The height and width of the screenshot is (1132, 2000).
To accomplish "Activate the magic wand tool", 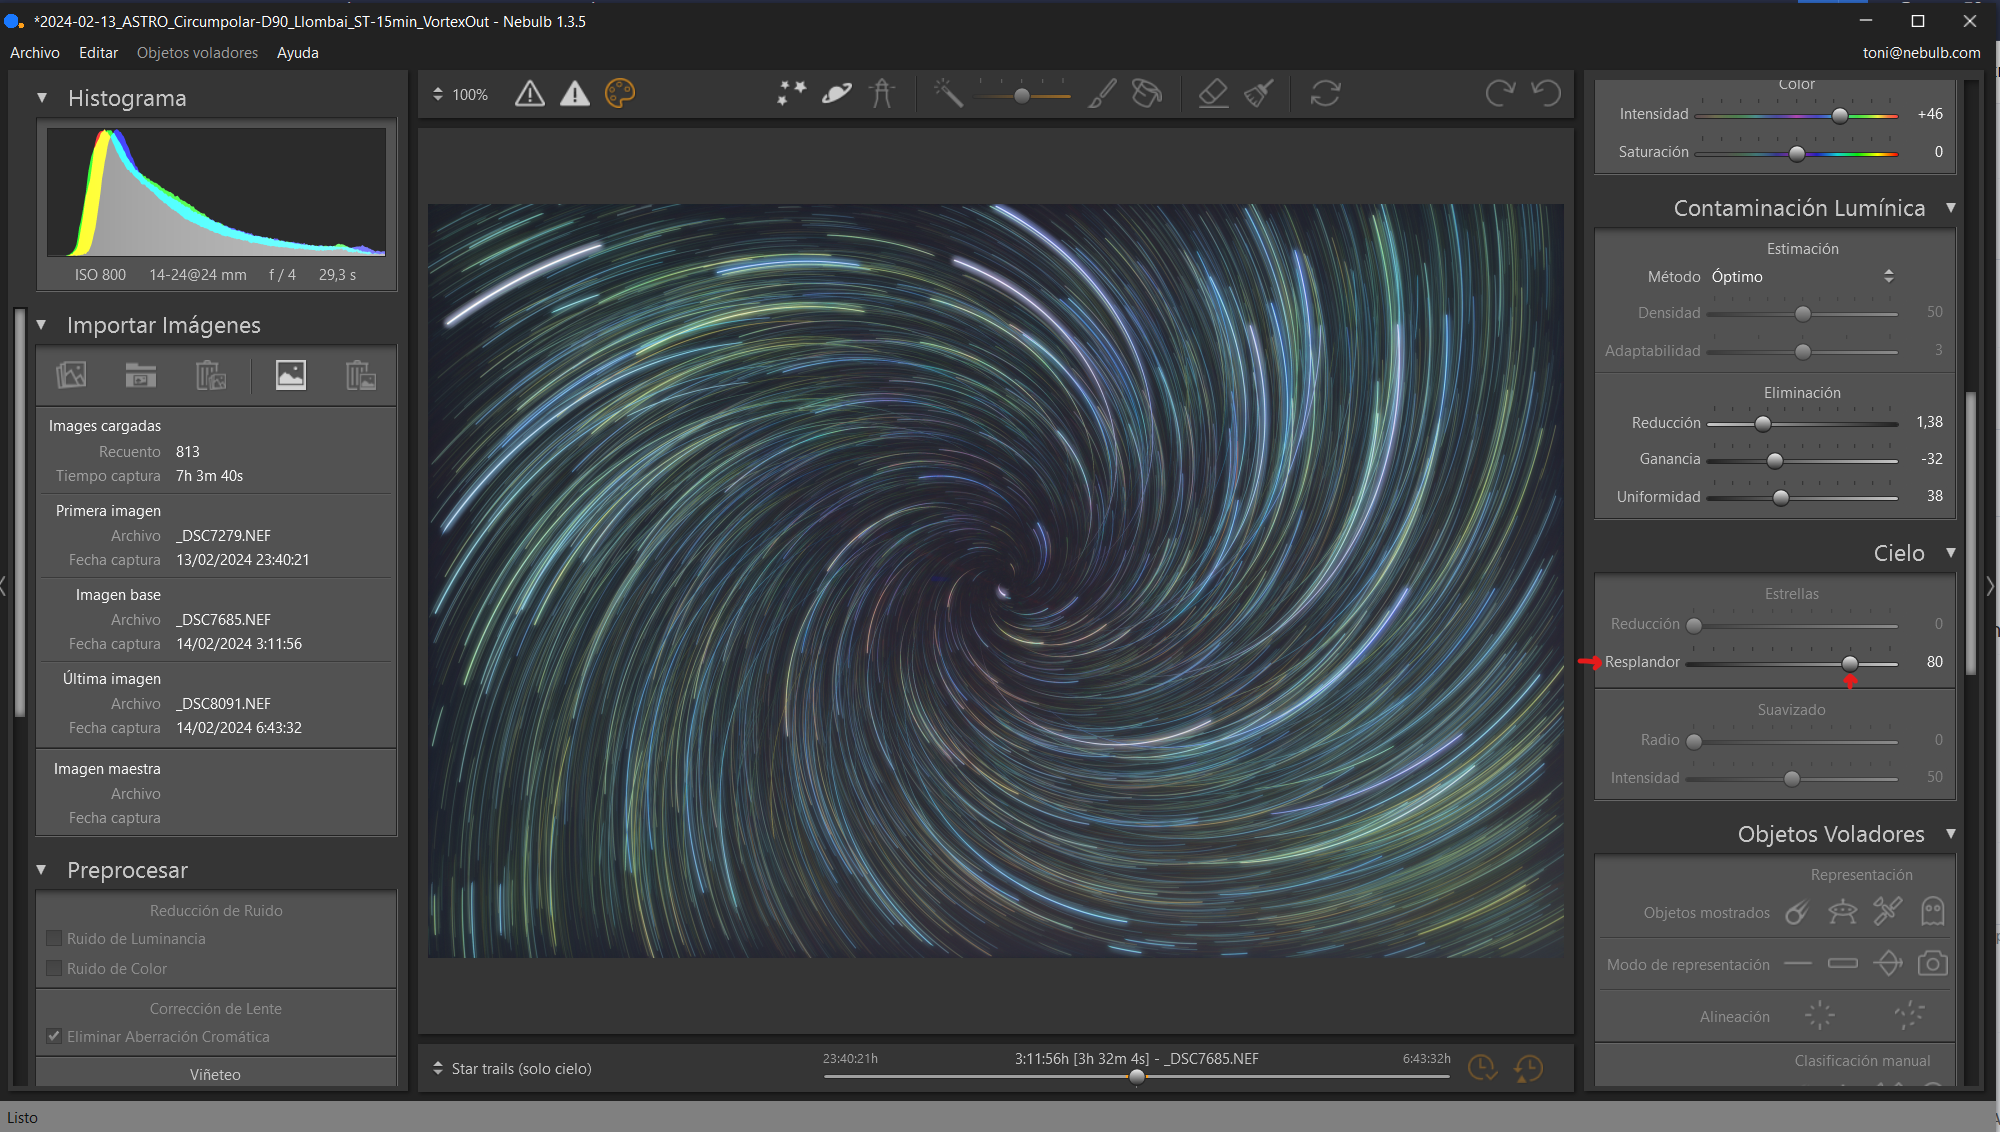I will [948, 94].
